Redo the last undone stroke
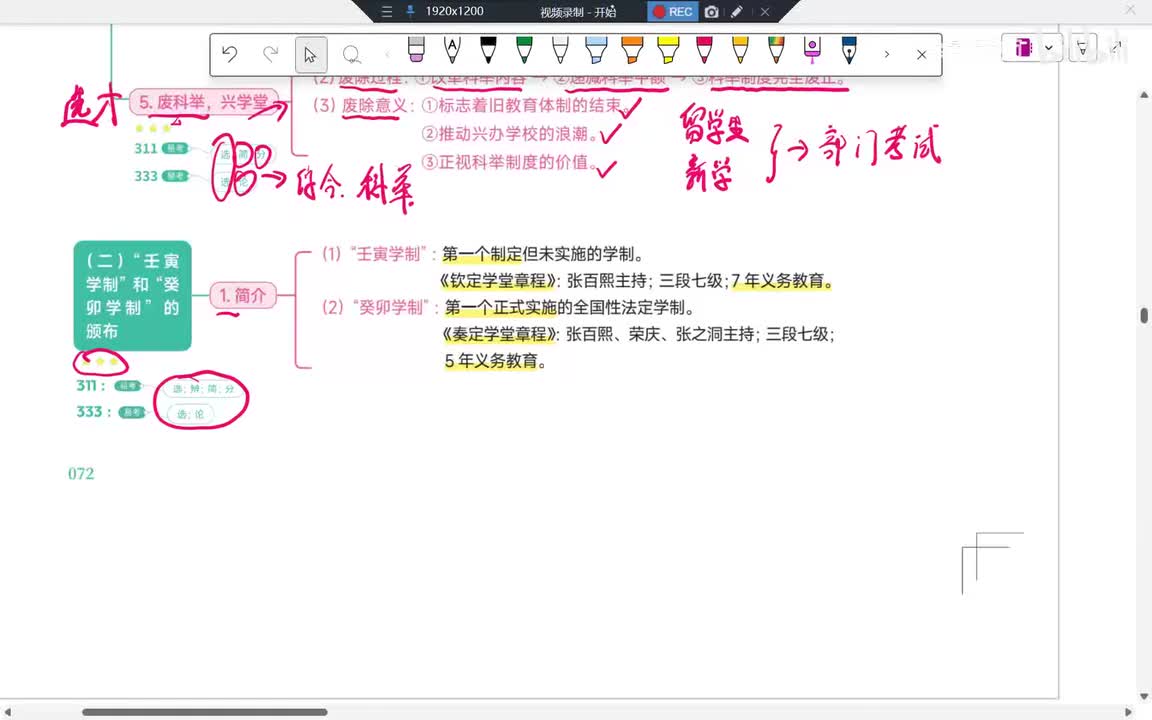1152x720 pixels. pyautogui.click(x=270, y=54)
